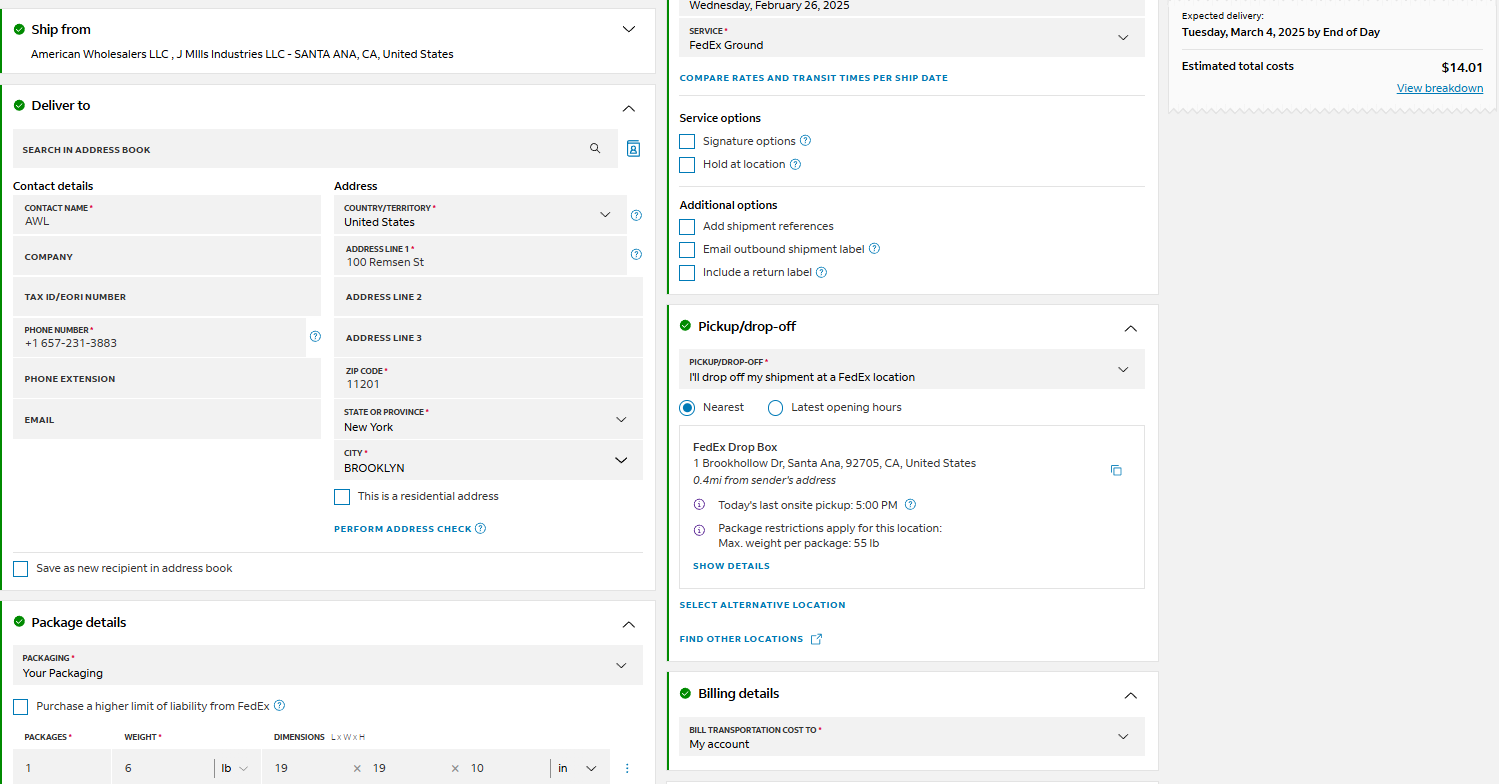The width and height of the screenshot is (1499, 784).
Task: Check Include a return label
Action: 687,273
